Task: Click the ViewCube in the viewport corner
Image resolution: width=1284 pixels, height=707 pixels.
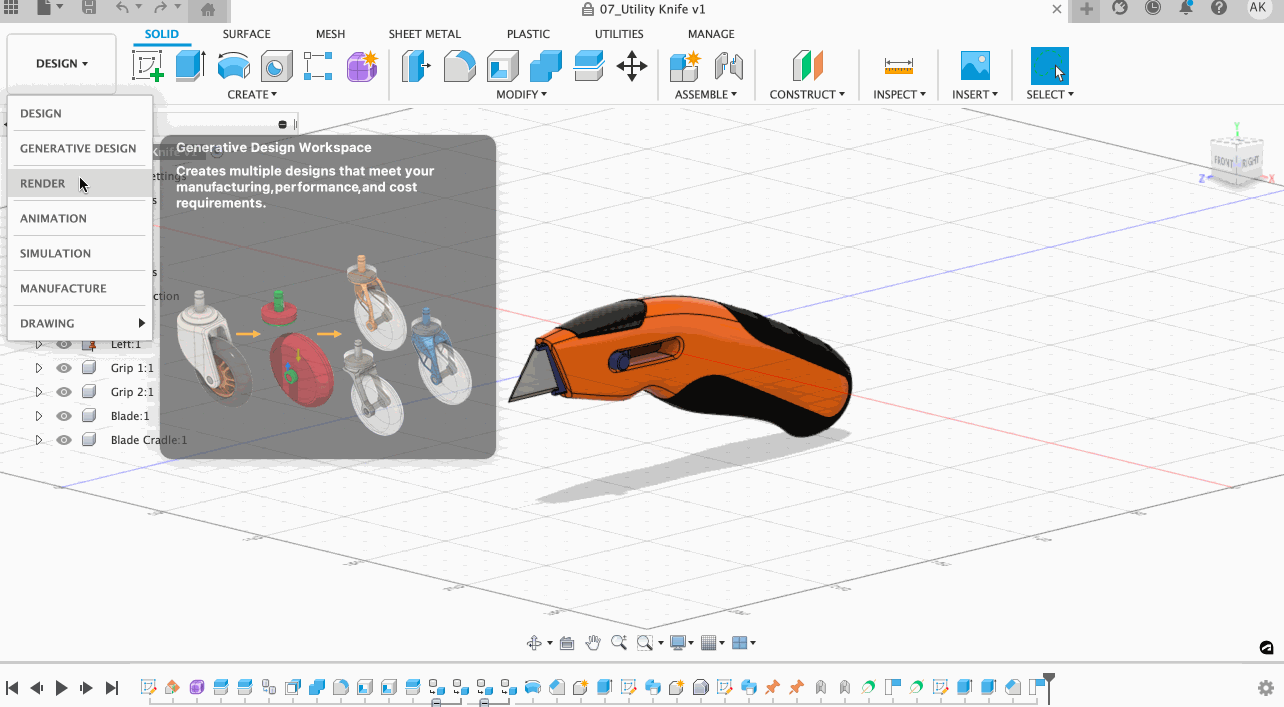Action: click(x=1237, y=158)
